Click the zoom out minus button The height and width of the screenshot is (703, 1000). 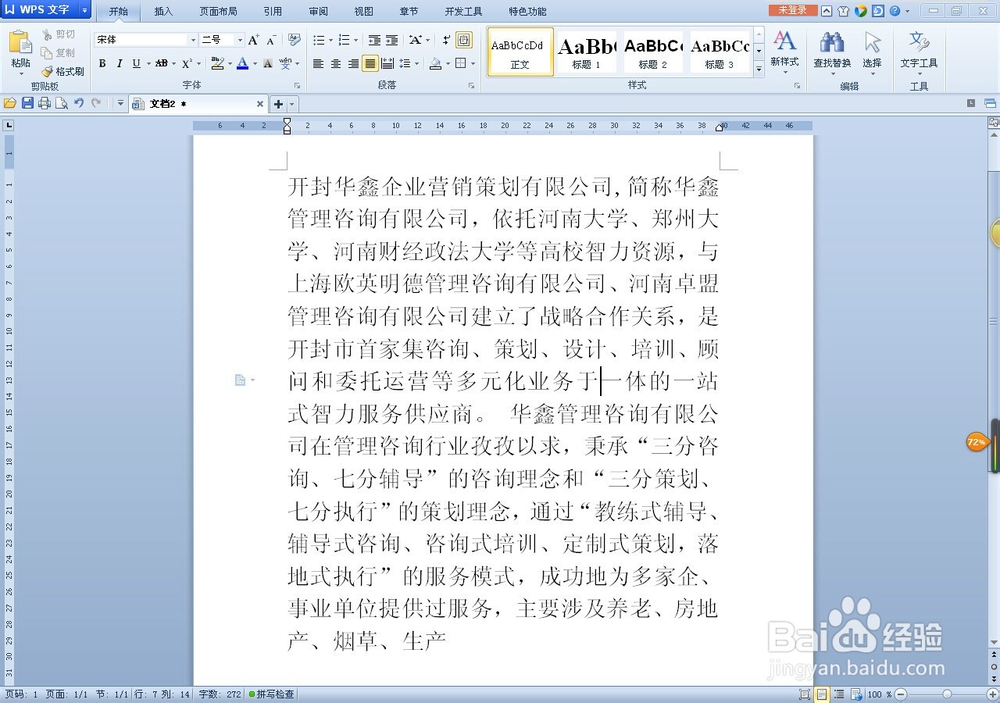tap(901, 694)
